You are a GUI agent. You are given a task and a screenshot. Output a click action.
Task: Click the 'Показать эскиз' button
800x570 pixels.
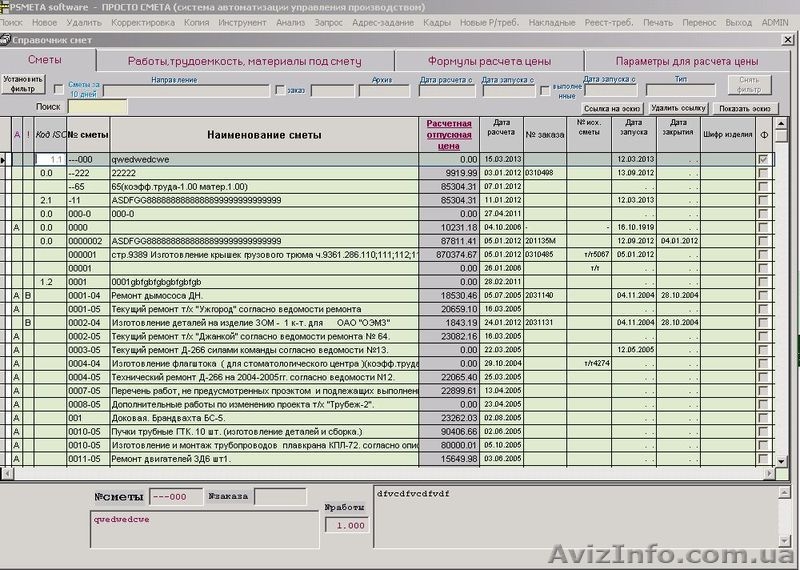(x=744, y=107)
